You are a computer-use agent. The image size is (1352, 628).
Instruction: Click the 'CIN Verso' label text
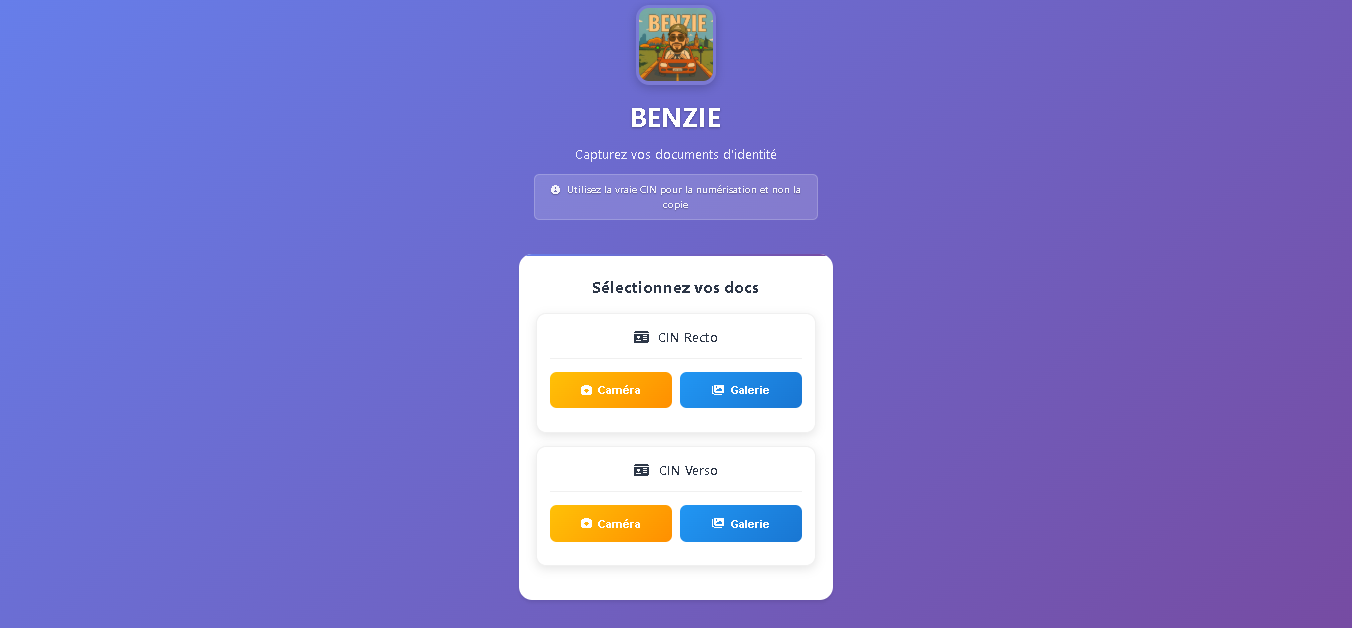pyautogui.click(x=688, y=470)
